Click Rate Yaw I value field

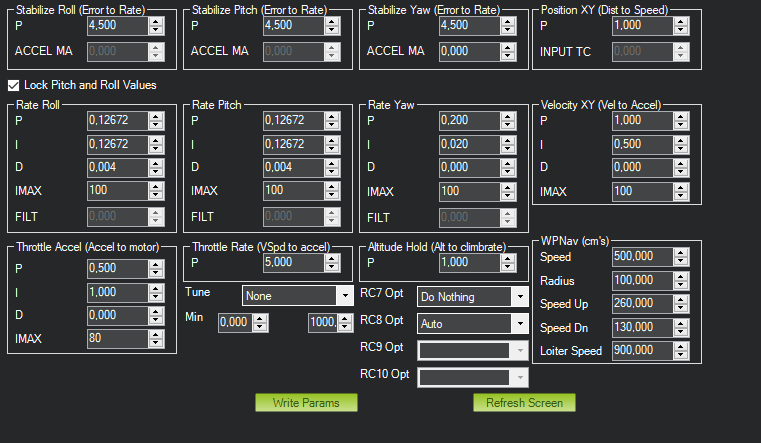[470, 145]
